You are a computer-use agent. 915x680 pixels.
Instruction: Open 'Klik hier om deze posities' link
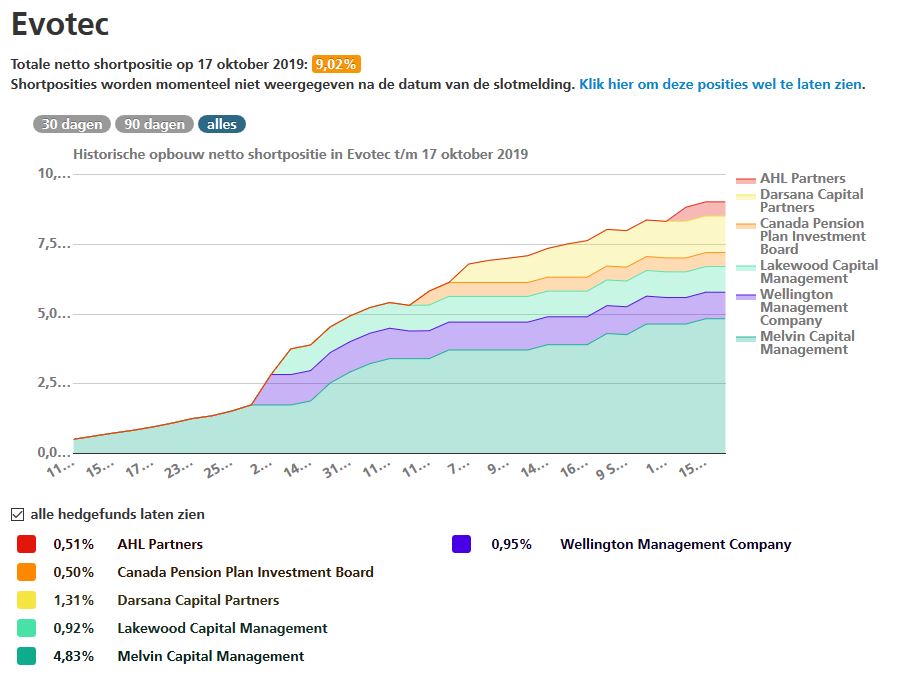(x=720, y=84)
